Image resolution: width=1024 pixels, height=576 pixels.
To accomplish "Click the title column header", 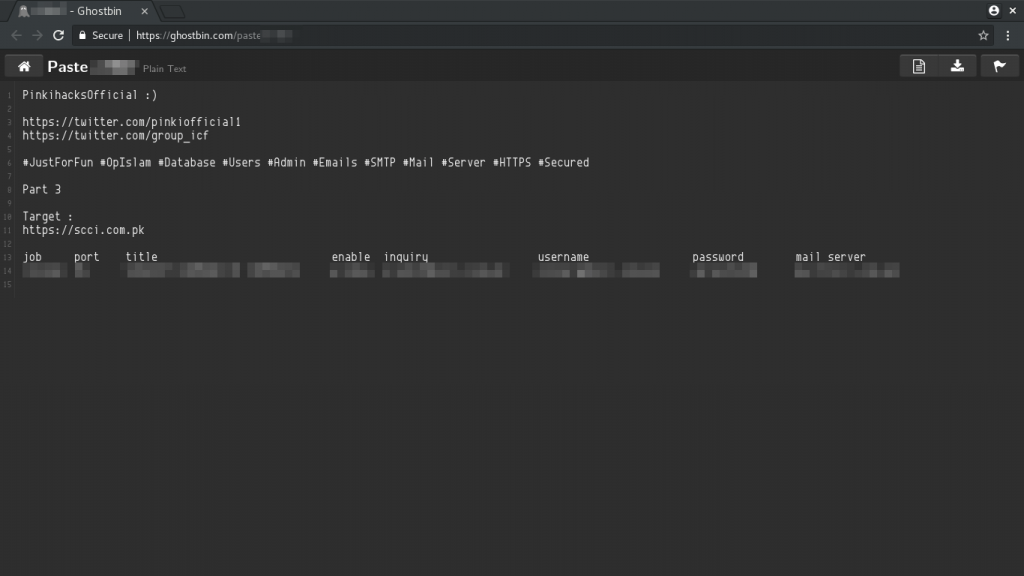I will coord(142,257).
